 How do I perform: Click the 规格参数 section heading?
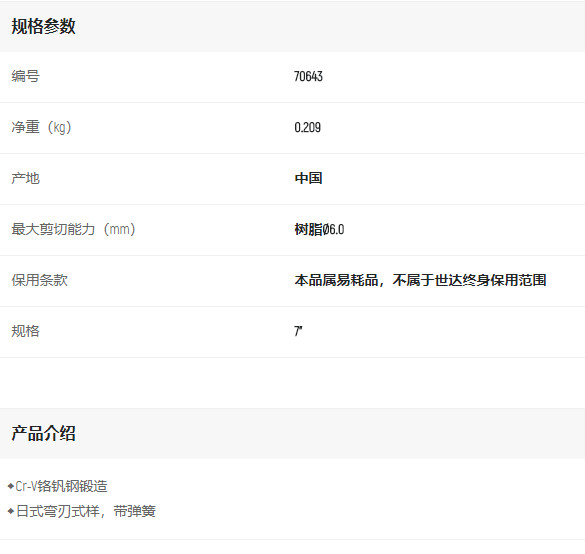[43, 26]
